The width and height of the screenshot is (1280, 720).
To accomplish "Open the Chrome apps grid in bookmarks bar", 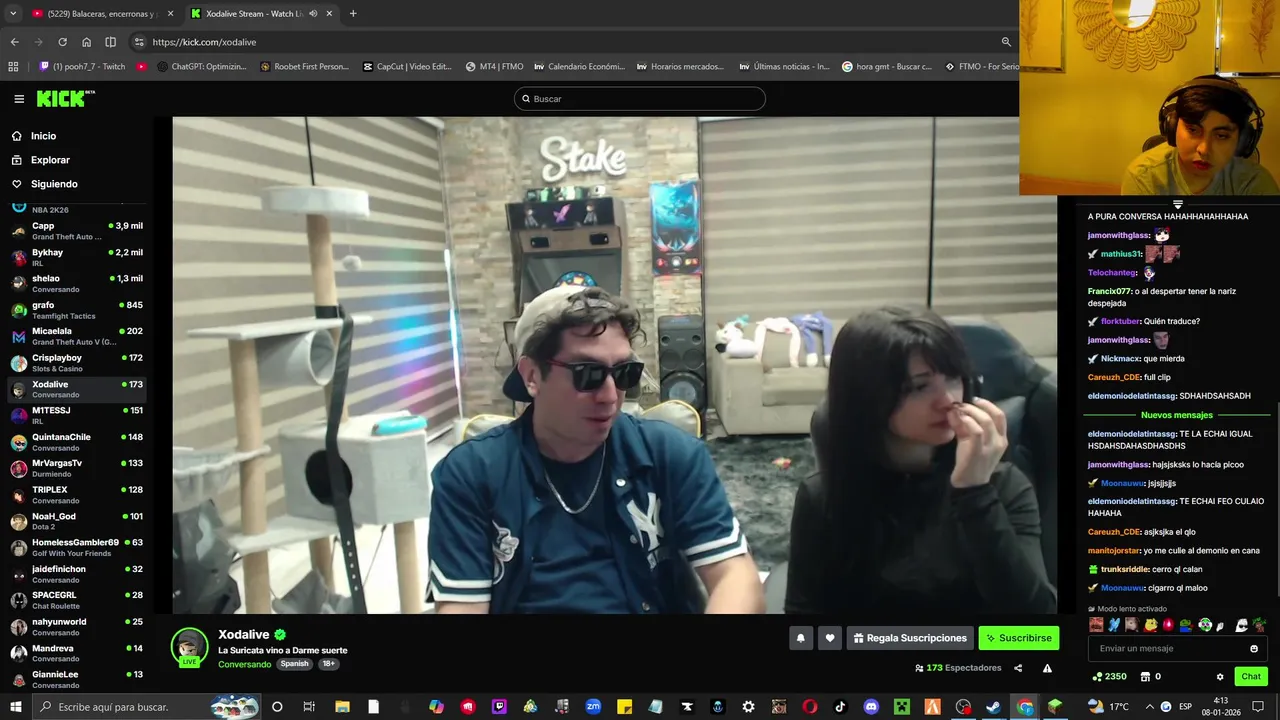I will coord(13,67).
